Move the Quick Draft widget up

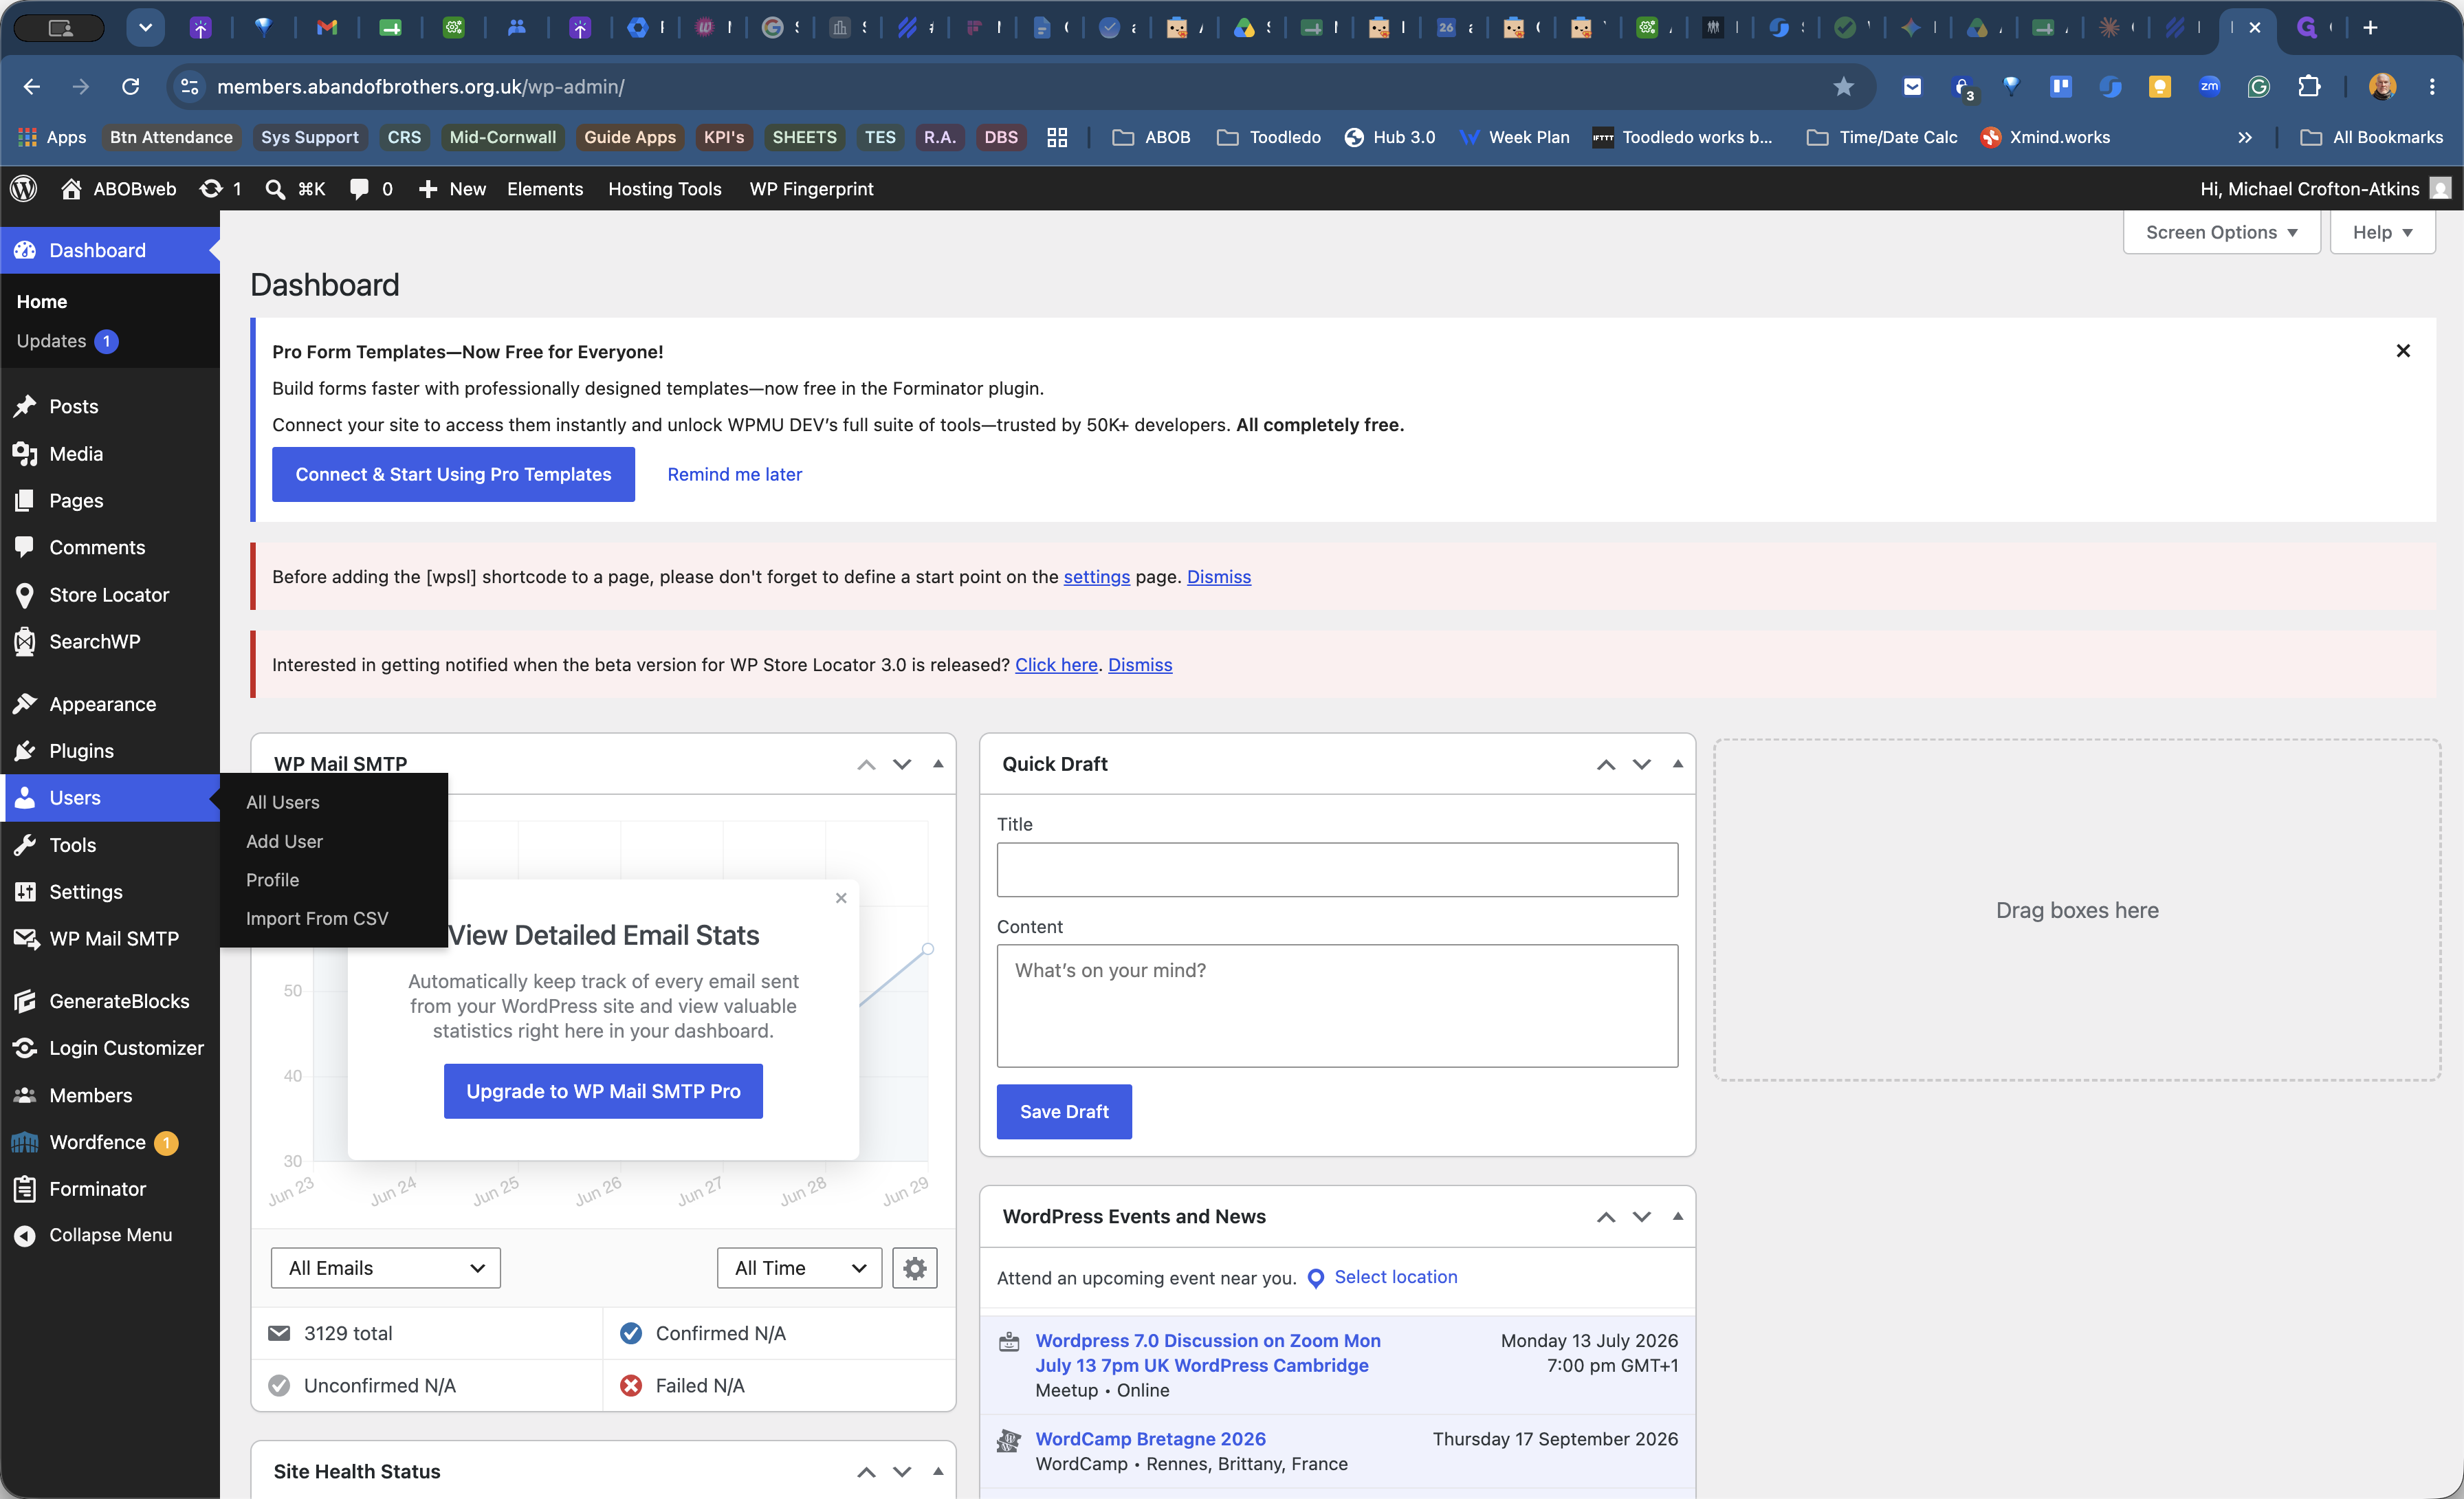pyautogui.click(x=1606, y=764)
